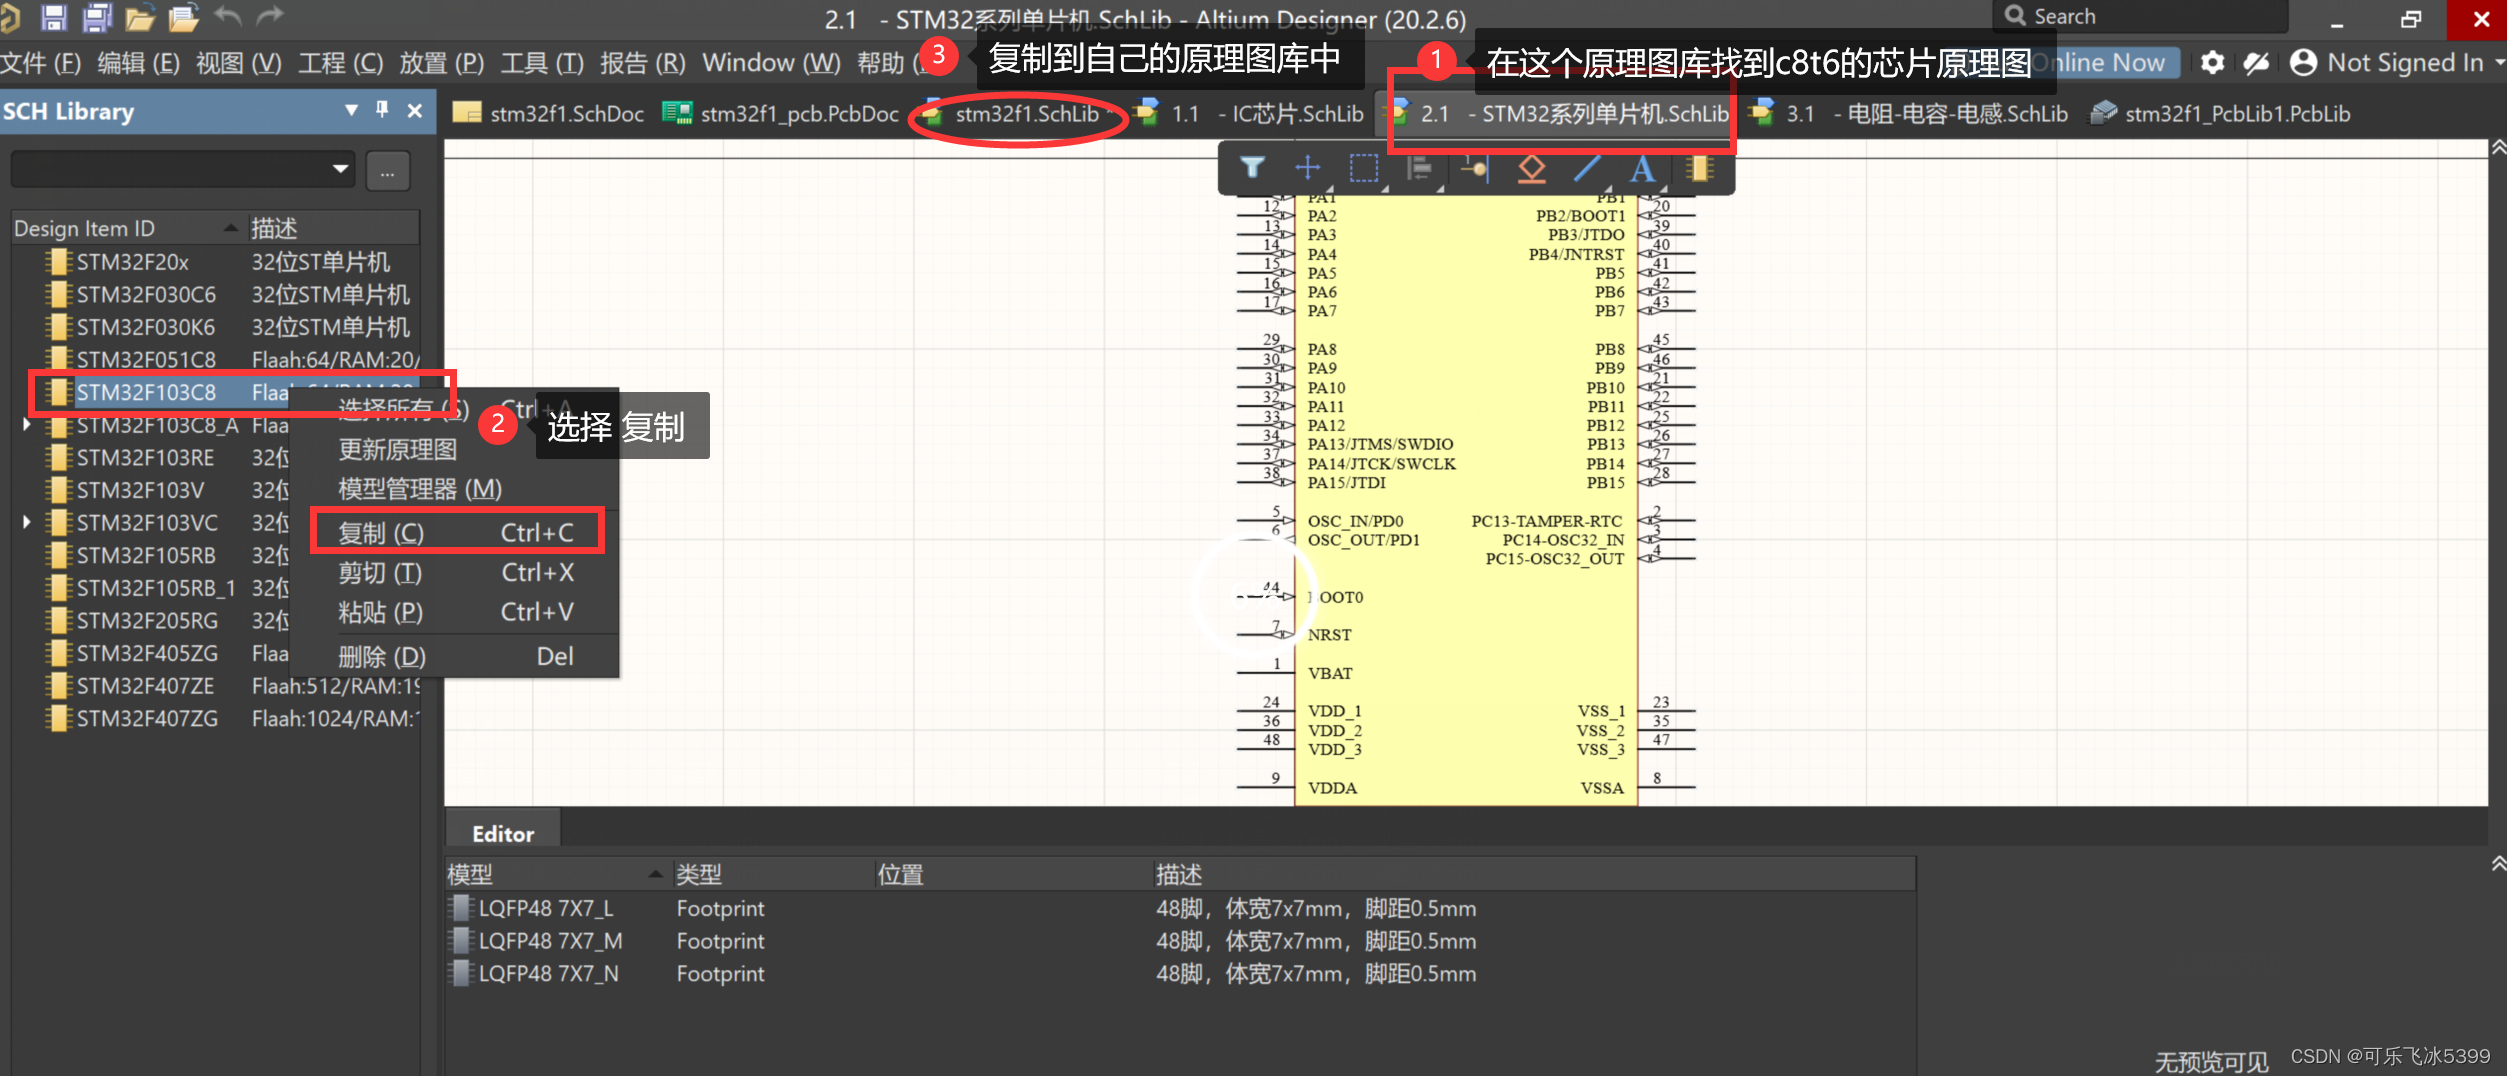Choose the Place Line tool

(1587, 168)
